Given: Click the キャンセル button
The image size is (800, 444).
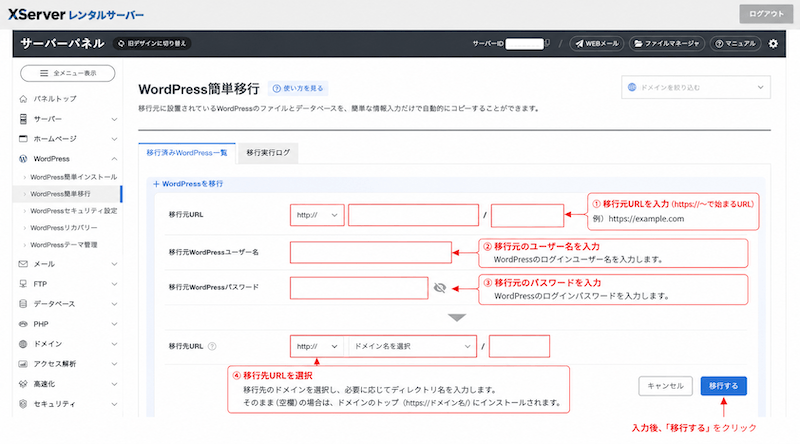Looking at the screenshot, I should click(x=665, y=386).
